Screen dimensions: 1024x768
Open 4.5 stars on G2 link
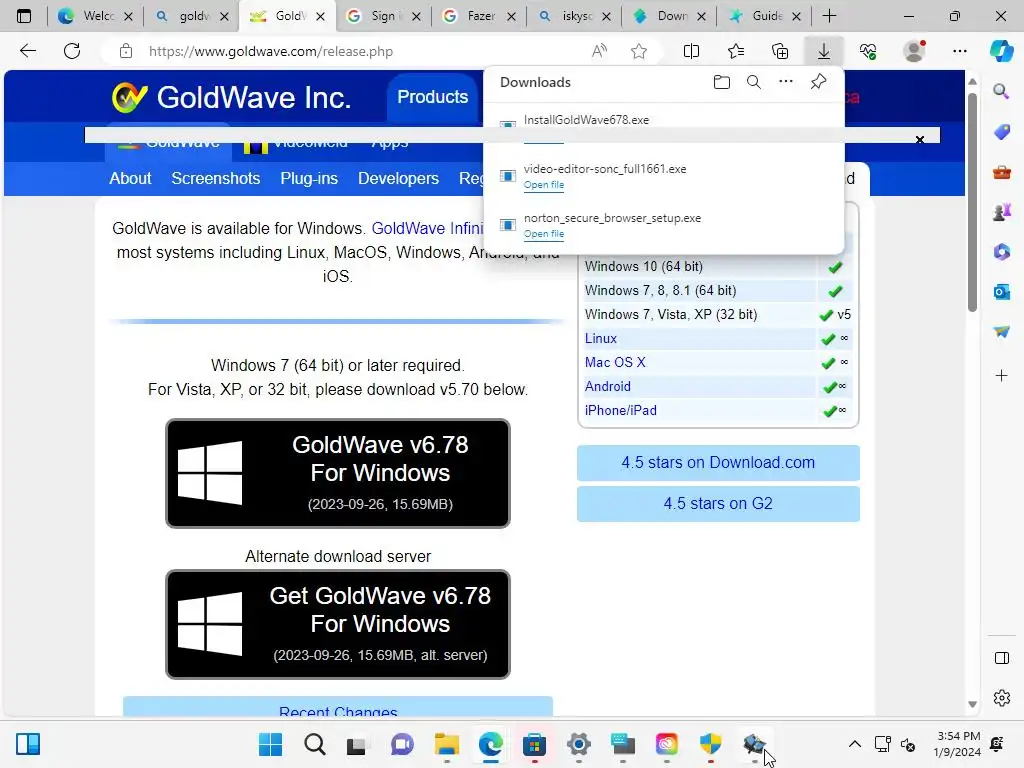click(x=718, y=504)
